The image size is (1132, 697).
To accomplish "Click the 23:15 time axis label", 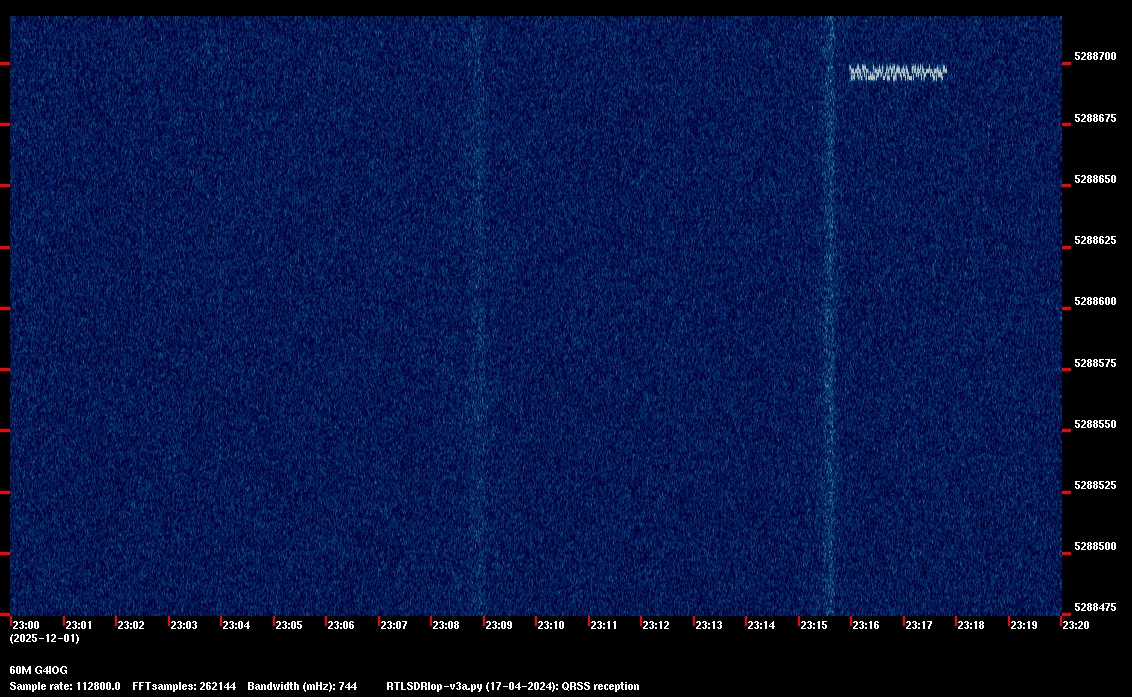I will [x=814, y=625].
